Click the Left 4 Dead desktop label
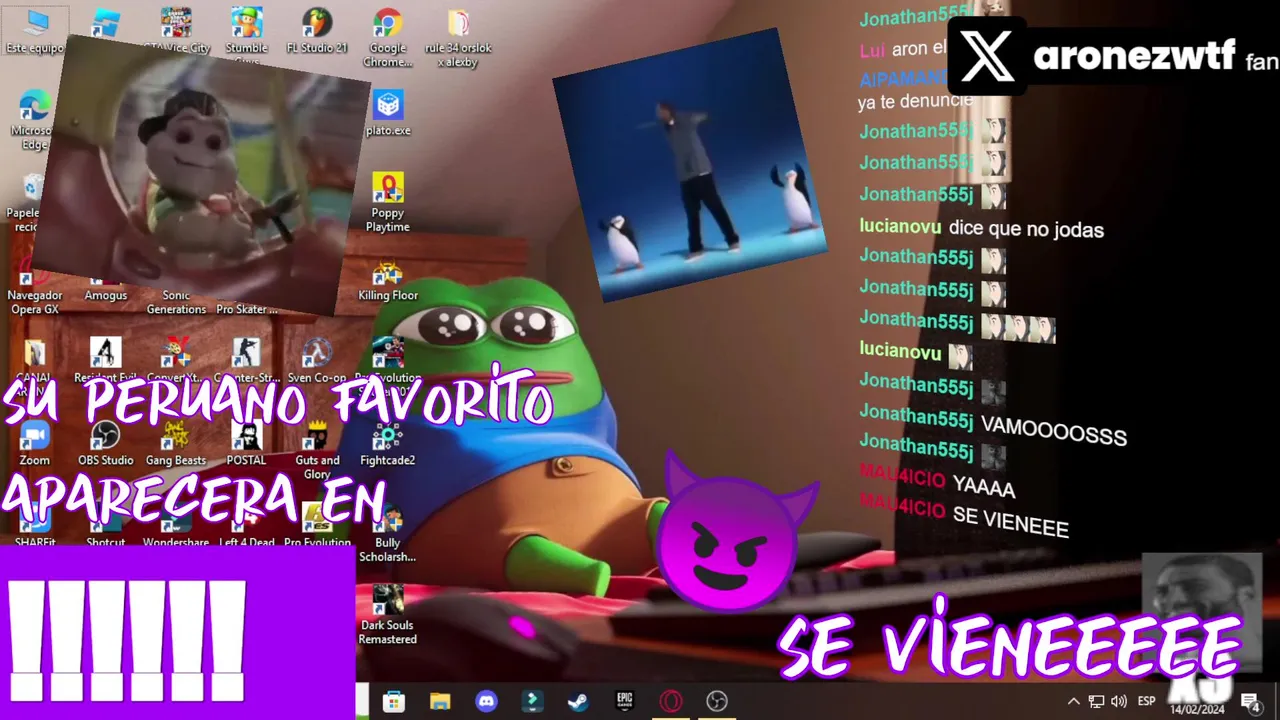The height and width of the screenshot is (720, 1280). tap(246, 542)
